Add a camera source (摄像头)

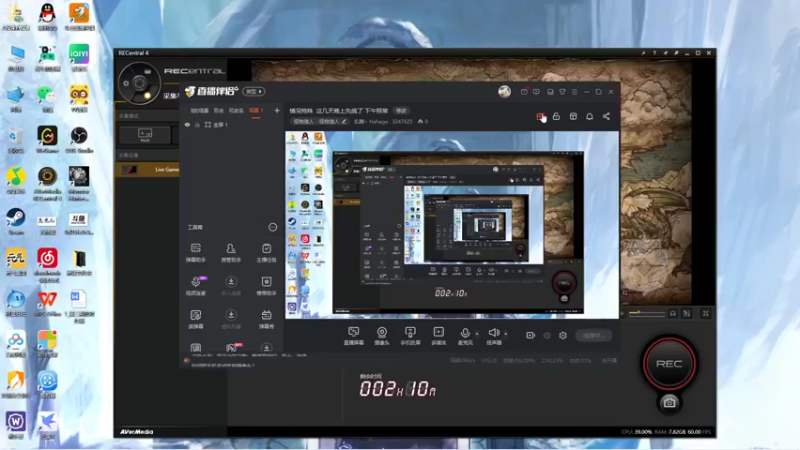pos(382,336)
